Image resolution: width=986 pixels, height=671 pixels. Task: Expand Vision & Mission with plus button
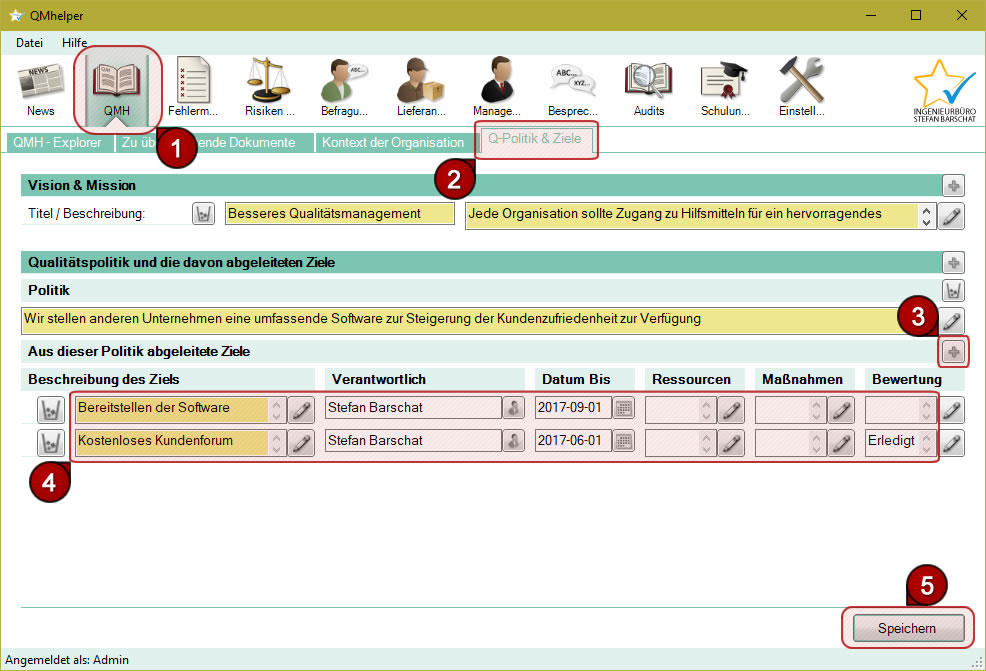(953, 186)
